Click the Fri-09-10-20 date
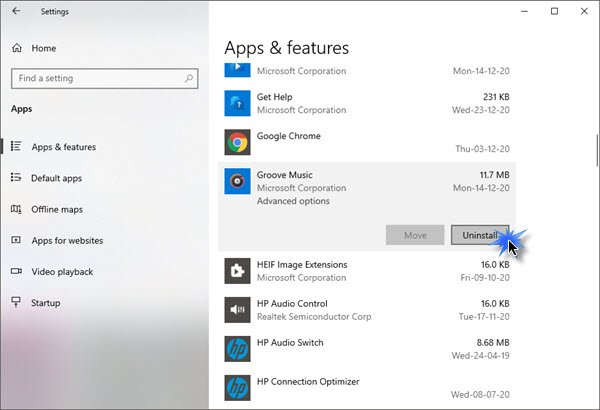This screenshot has height=410, width=600. pos(485,278)
